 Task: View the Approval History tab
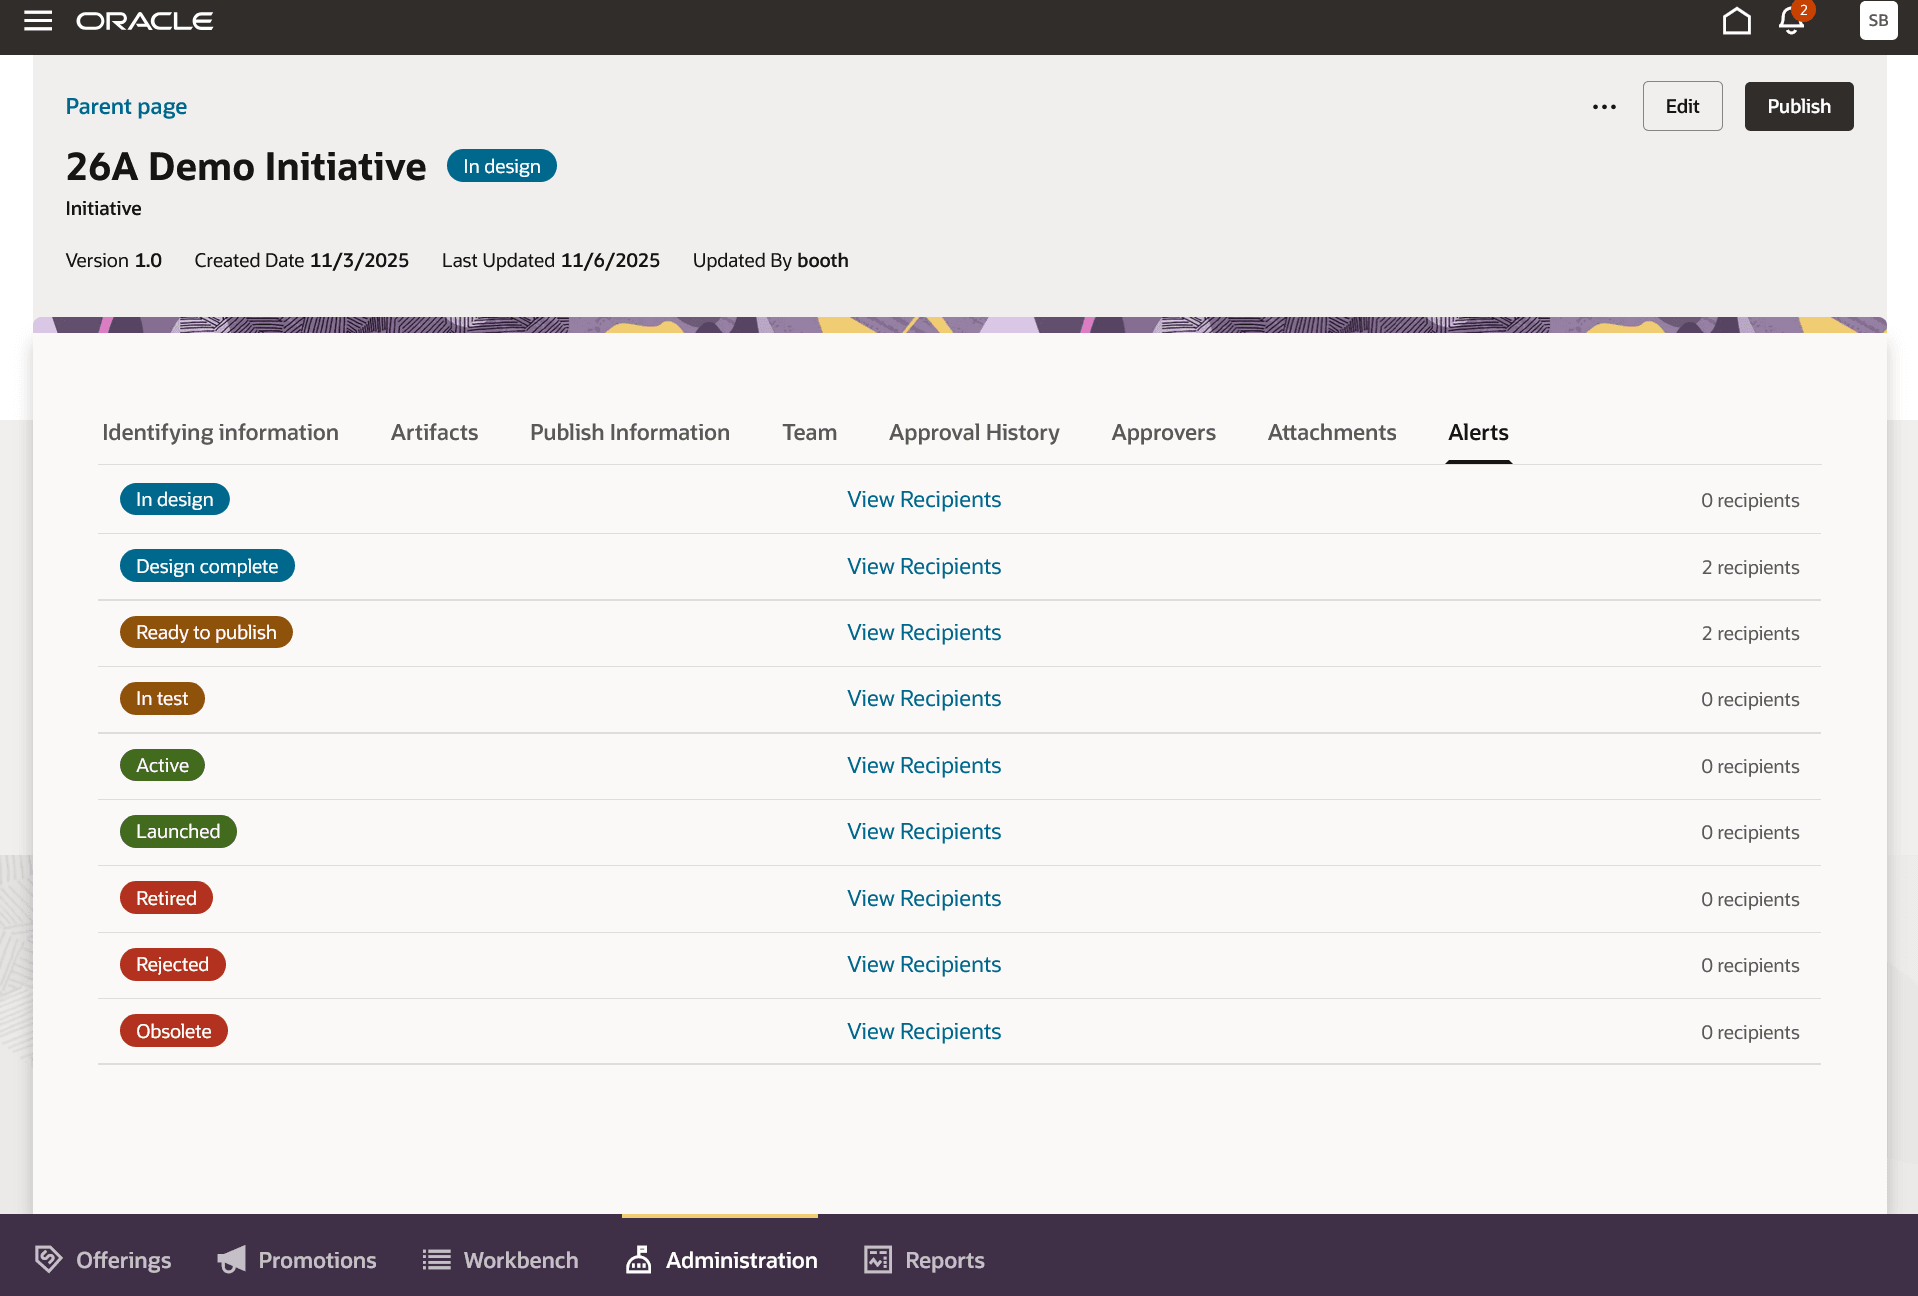pyautogui.click(x=973, y=432)
